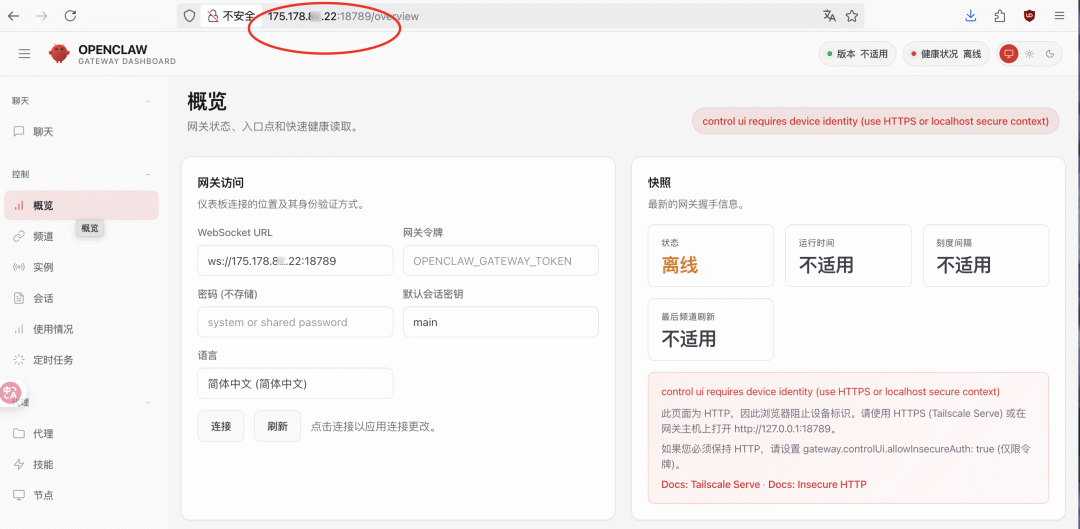The width and height of the screenshot is (1080, 529).
Task: Click the 状态 离线 status card
Action: pyautogui.click(x=711, y=256)
